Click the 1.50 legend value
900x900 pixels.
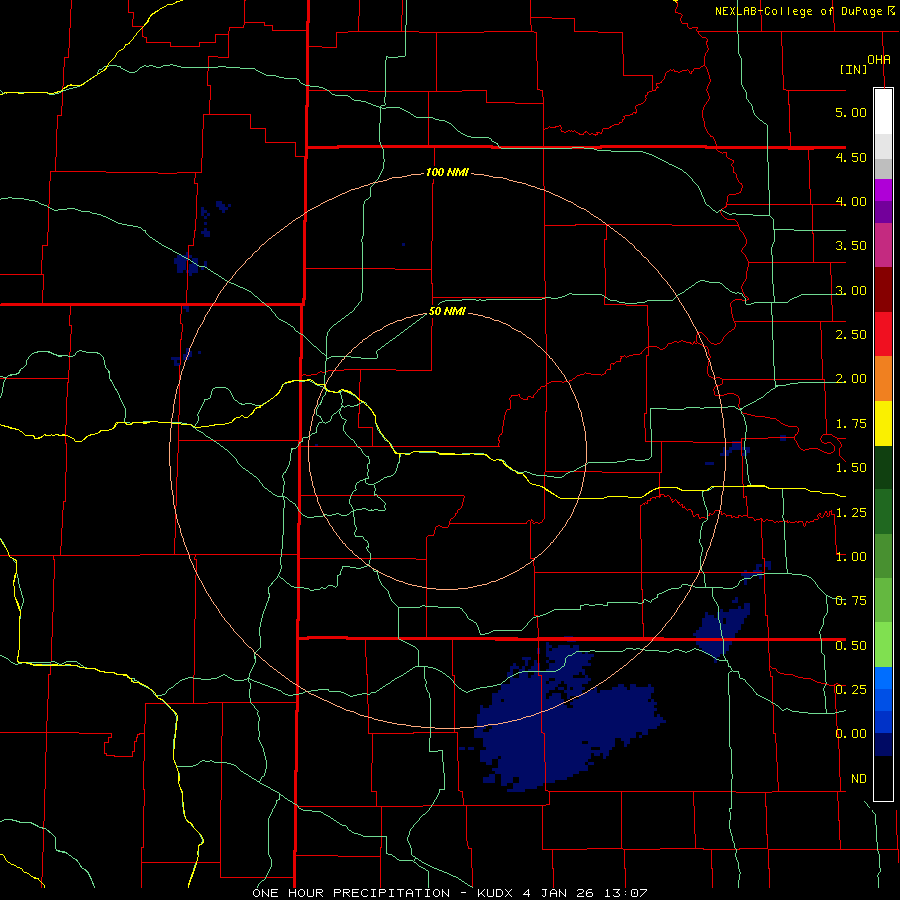851,468
